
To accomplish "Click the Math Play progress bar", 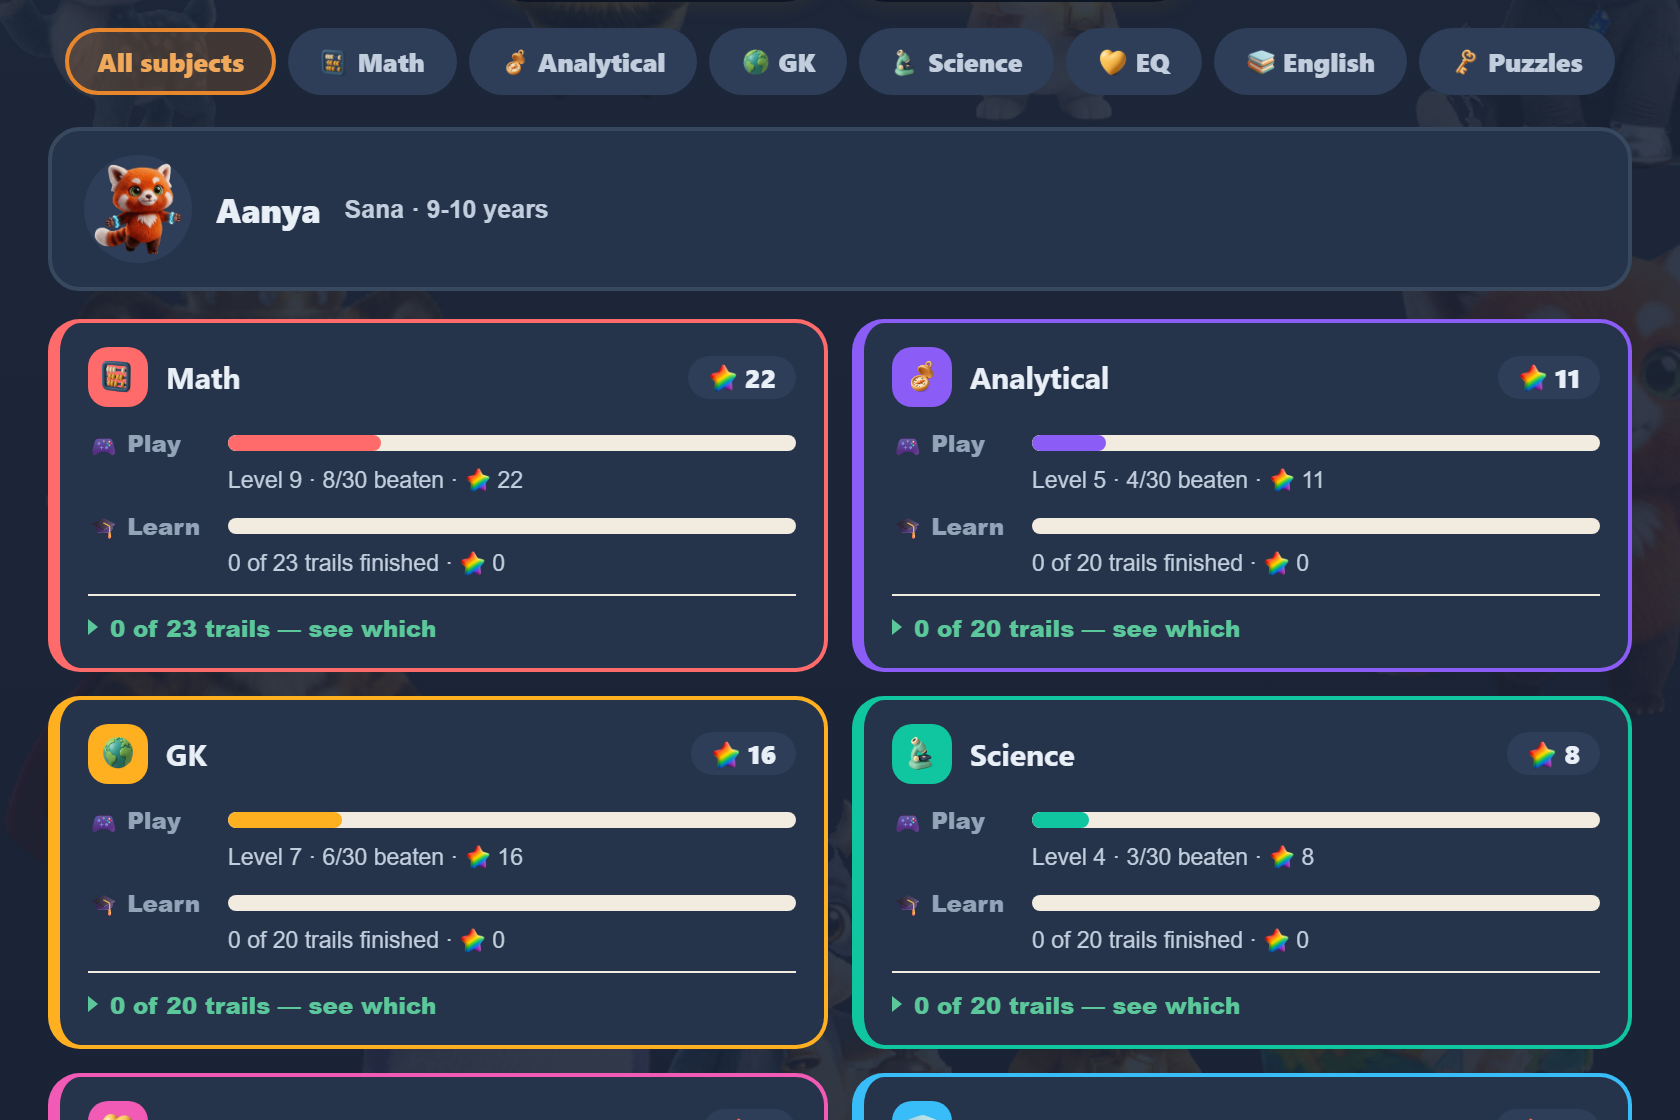I will pos(512,443).
